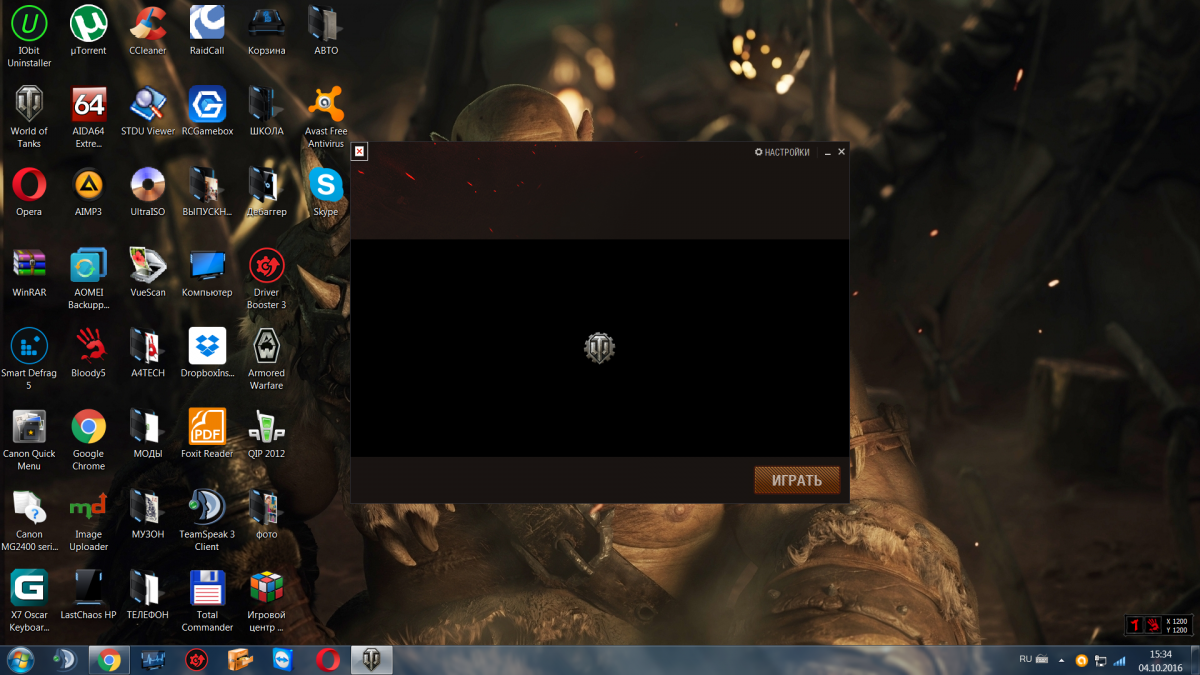Screen dimensions: 1200x675
Task: Open the Windows Start menu
Action: [x=20, y=660]
